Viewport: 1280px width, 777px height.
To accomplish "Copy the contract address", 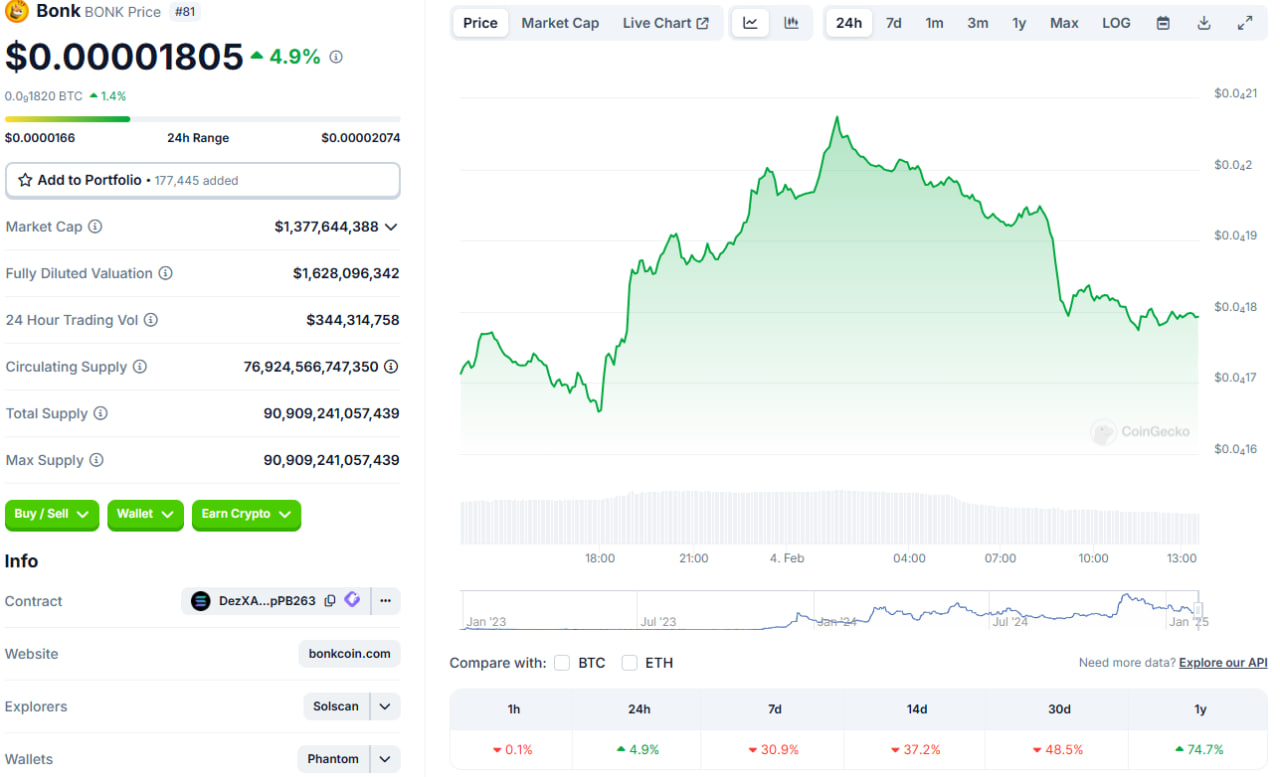I will pos(330,601).
